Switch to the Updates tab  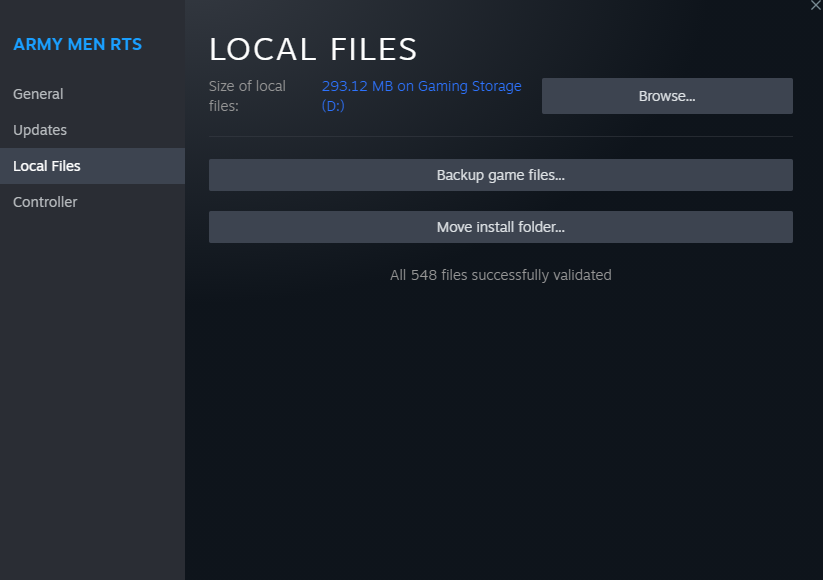pos(40,130)
